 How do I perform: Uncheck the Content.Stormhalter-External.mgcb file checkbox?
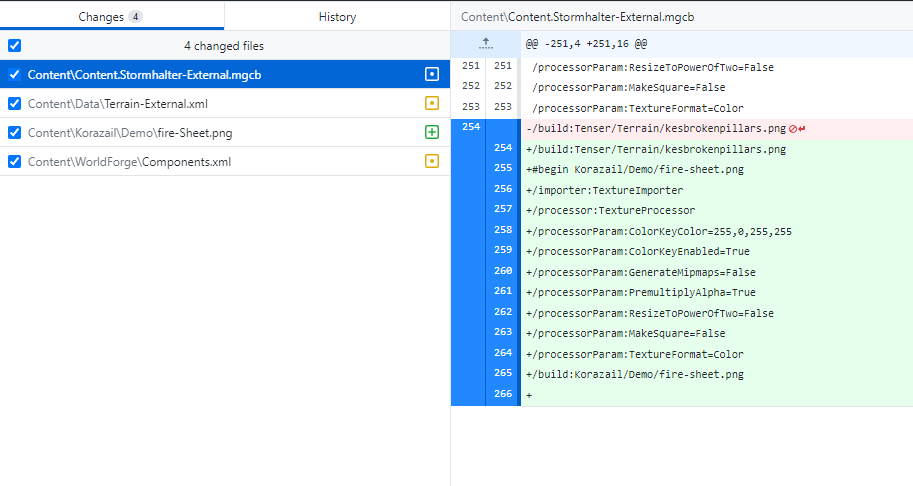pyautogui.click(x=14, y=74)
